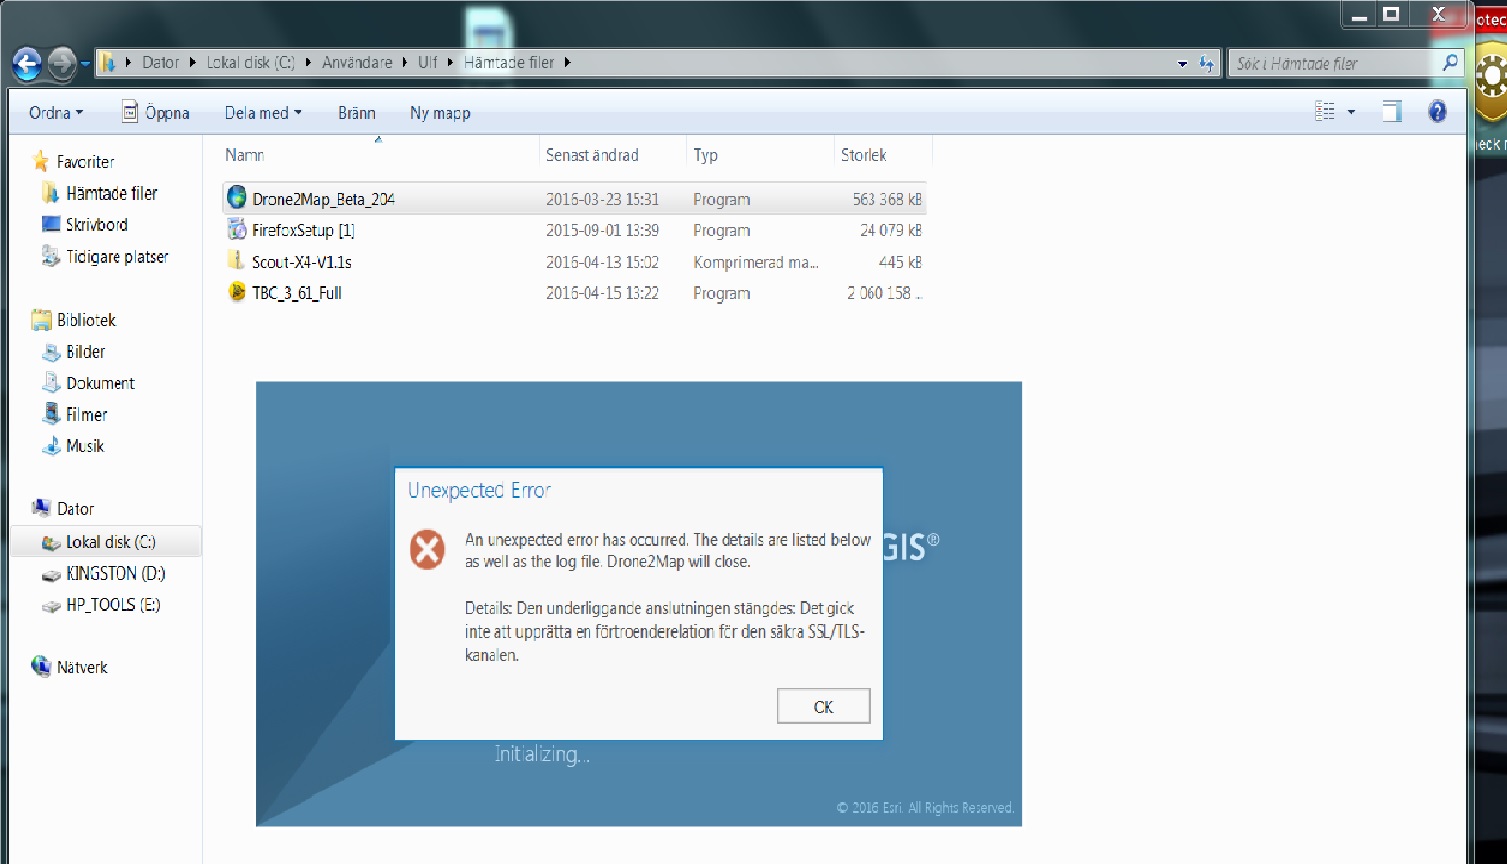Click the KINGSTON (D:) drive icon

coord(51,575)
